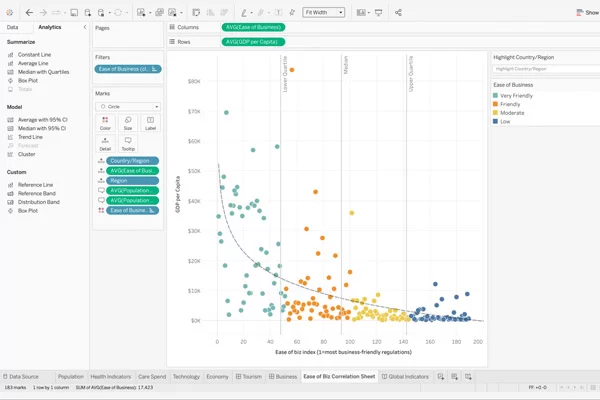This screenshot has height=400, width=600.
Task: Select the Very Friendly legend color
Action: coord(497,95)
